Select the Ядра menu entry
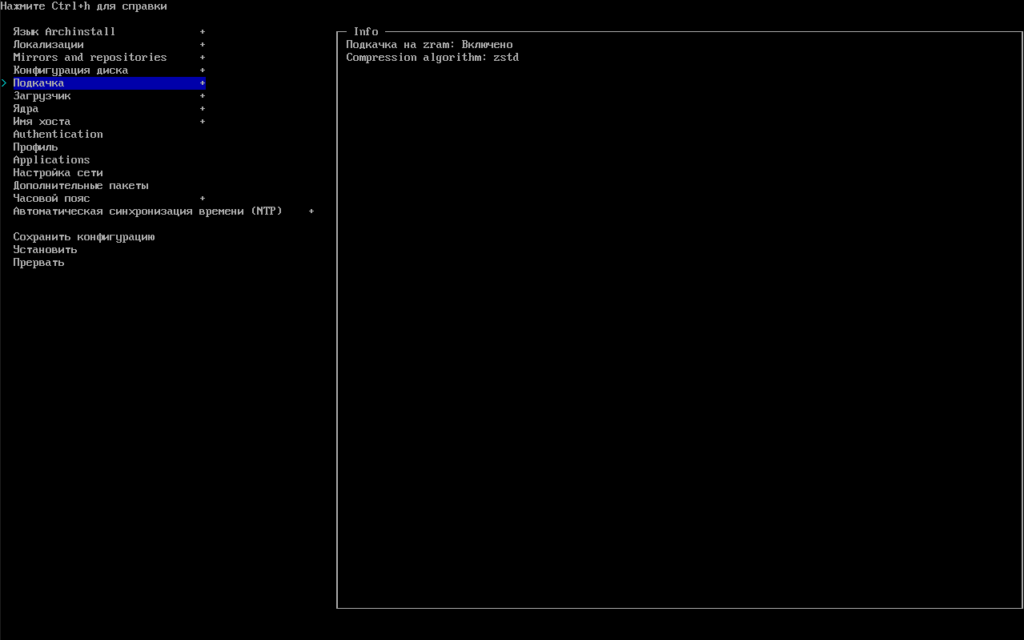1024x640 pixels. click(x=25, y=109)
